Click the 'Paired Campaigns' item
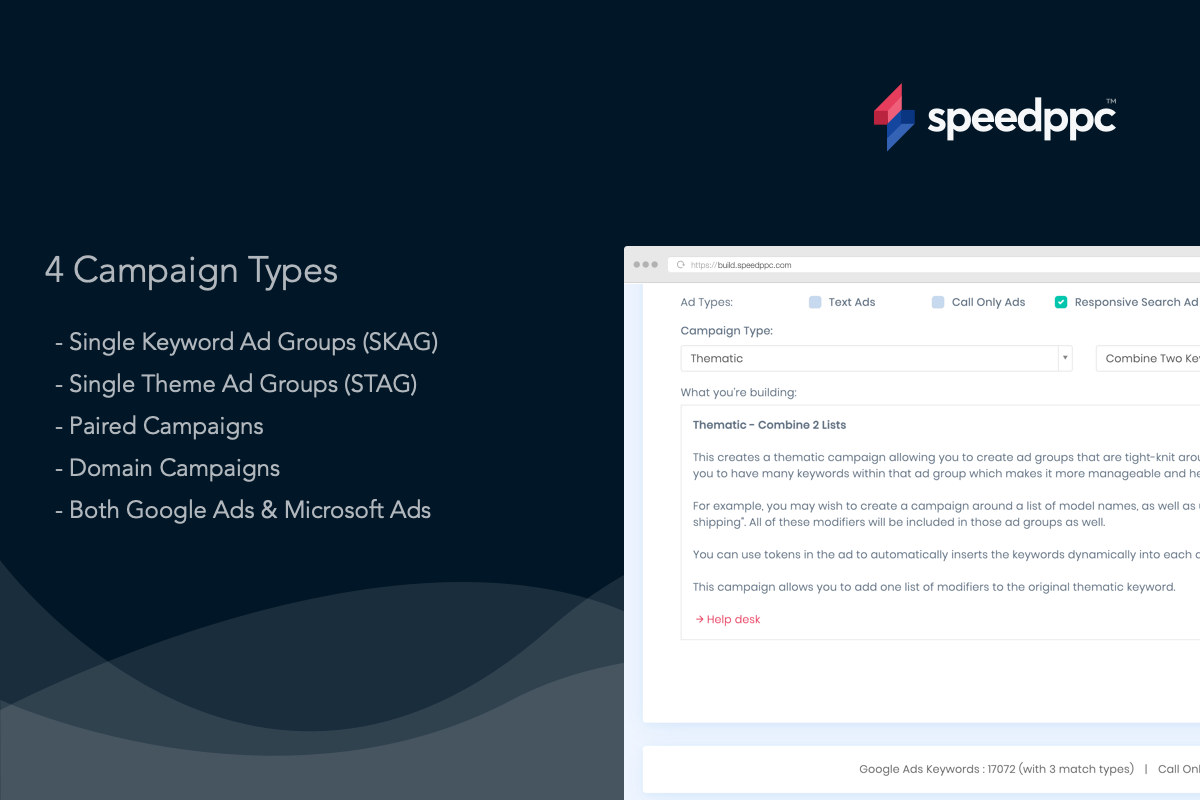This screenshot has width=1200, height=800. tap(159, 426)
